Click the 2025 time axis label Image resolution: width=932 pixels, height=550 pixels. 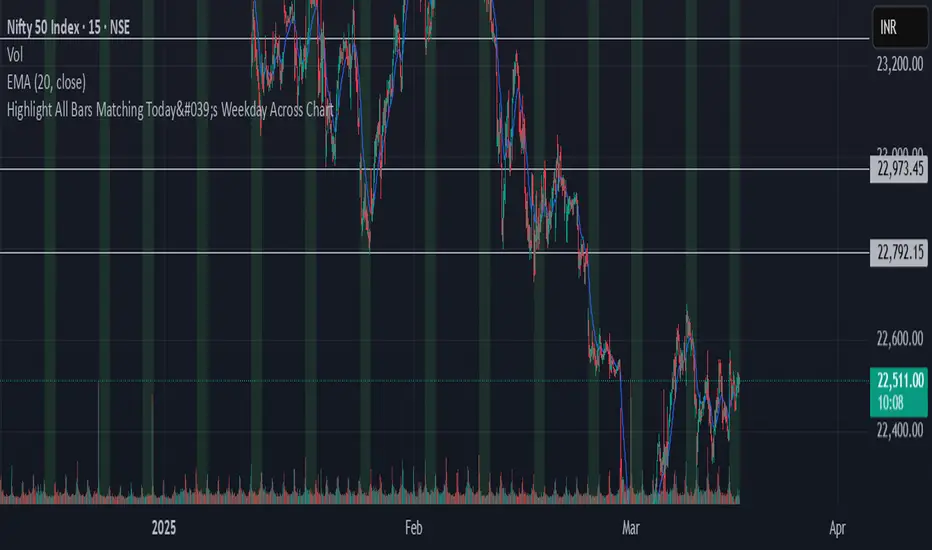(163, 528)
